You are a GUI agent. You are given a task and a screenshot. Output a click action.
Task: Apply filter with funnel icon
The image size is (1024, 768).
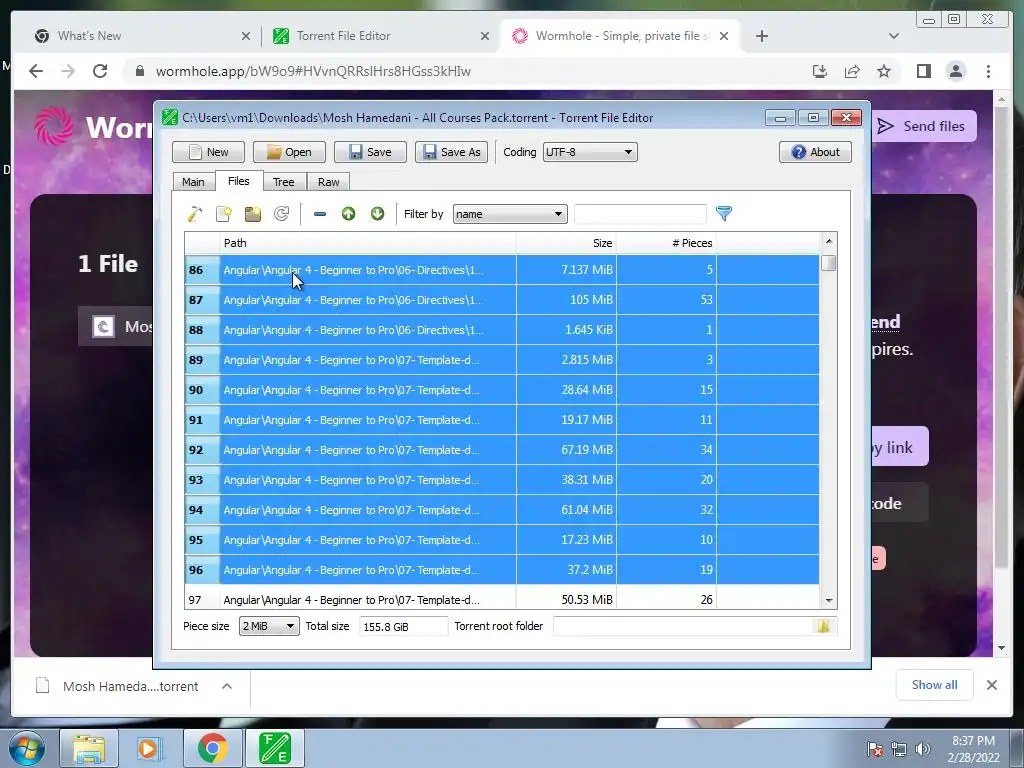724,214
